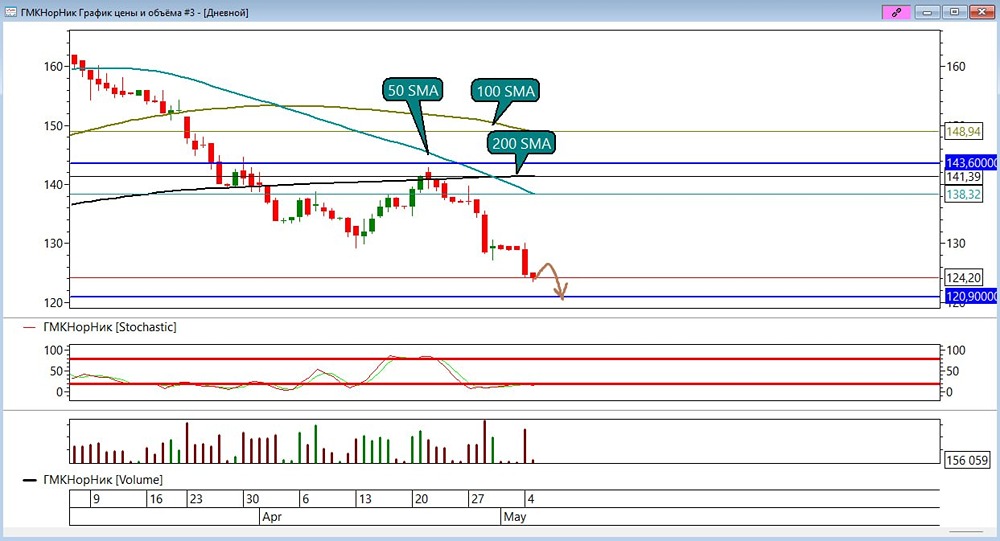Click date 20 on the time axis
This screenshot has width=1000, height=541.
(421, 499)
